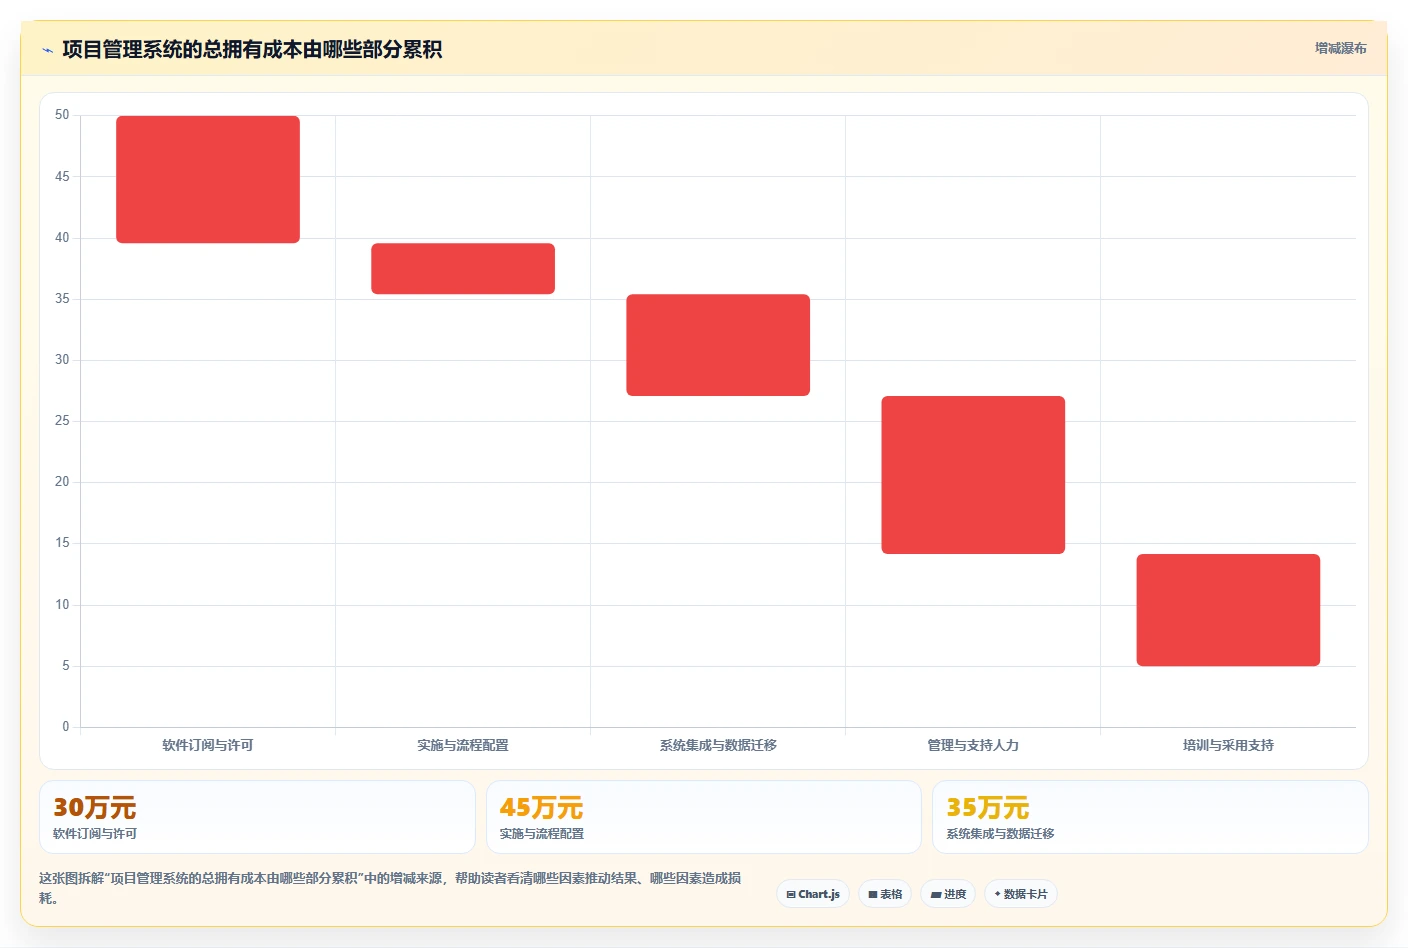The image size is (1408, 948).
Task: Click the red bar for 系统集成与数据迁移
Action: tap(718, 345)
